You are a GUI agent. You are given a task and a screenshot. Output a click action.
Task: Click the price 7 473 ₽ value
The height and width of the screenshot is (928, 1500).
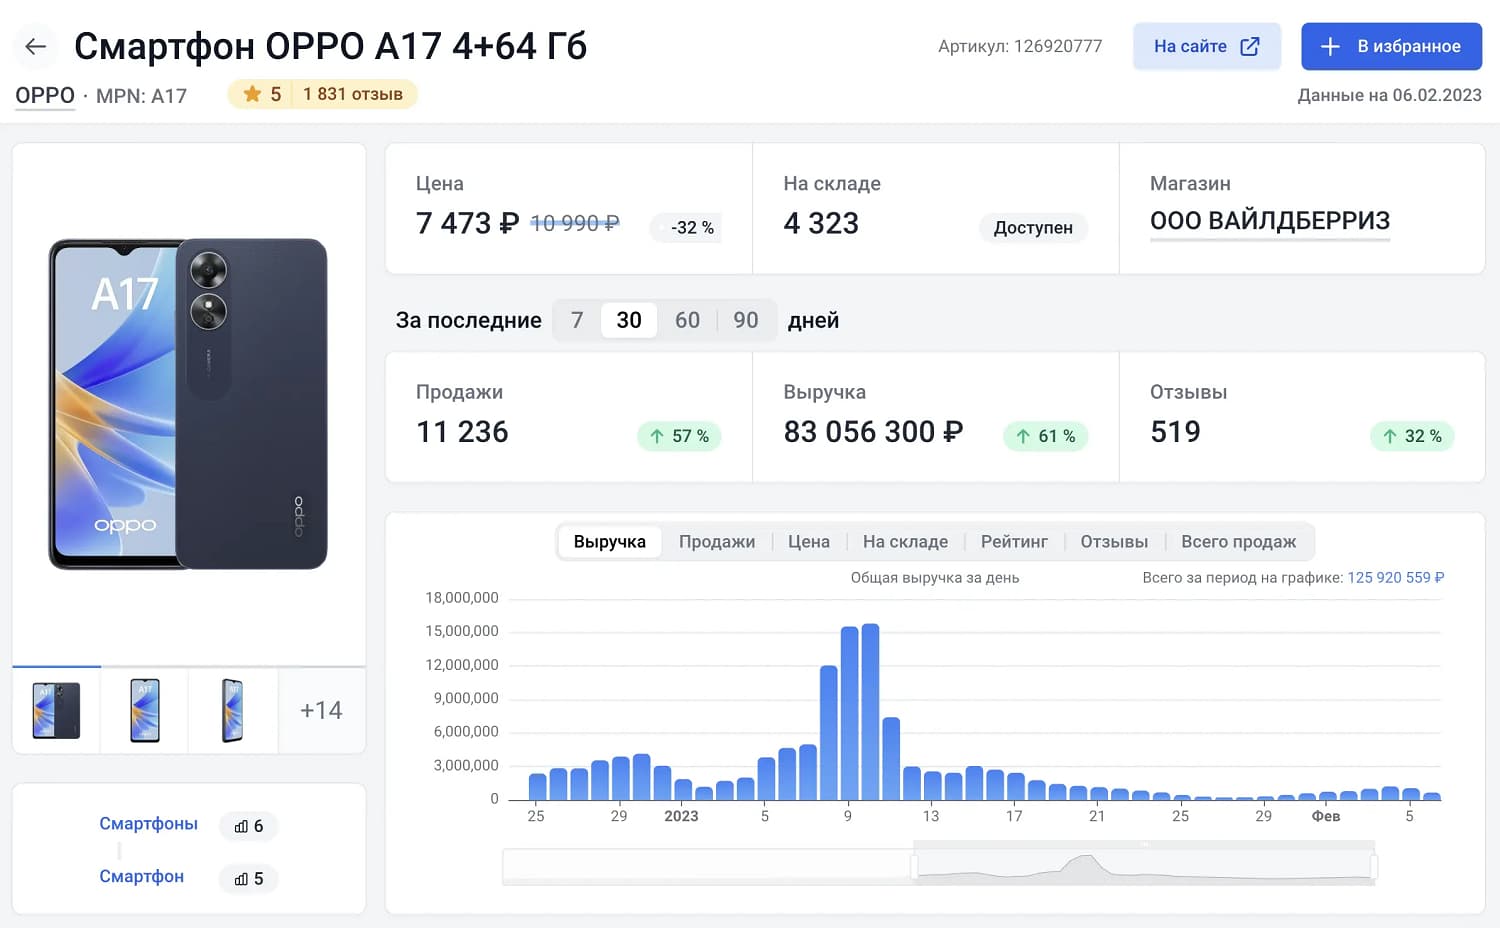(x=467, y=223)
